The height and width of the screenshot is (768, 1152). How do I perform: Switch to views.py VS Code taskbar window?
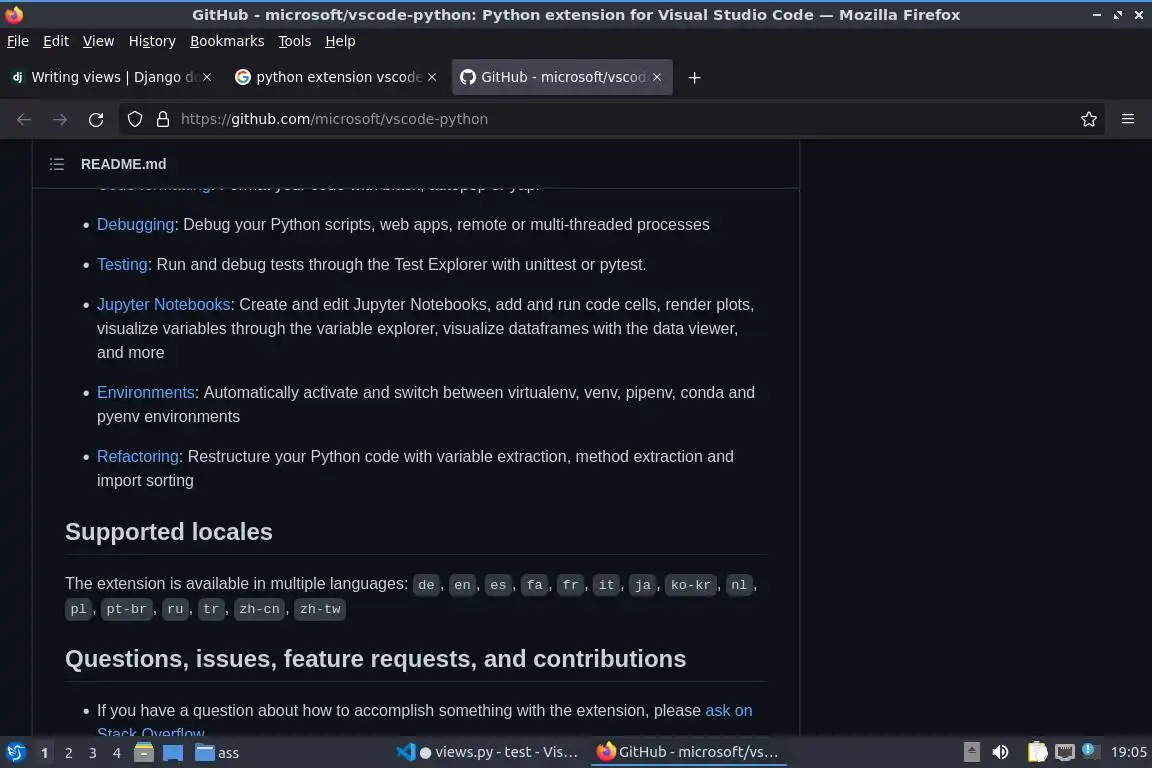point(487,752)
